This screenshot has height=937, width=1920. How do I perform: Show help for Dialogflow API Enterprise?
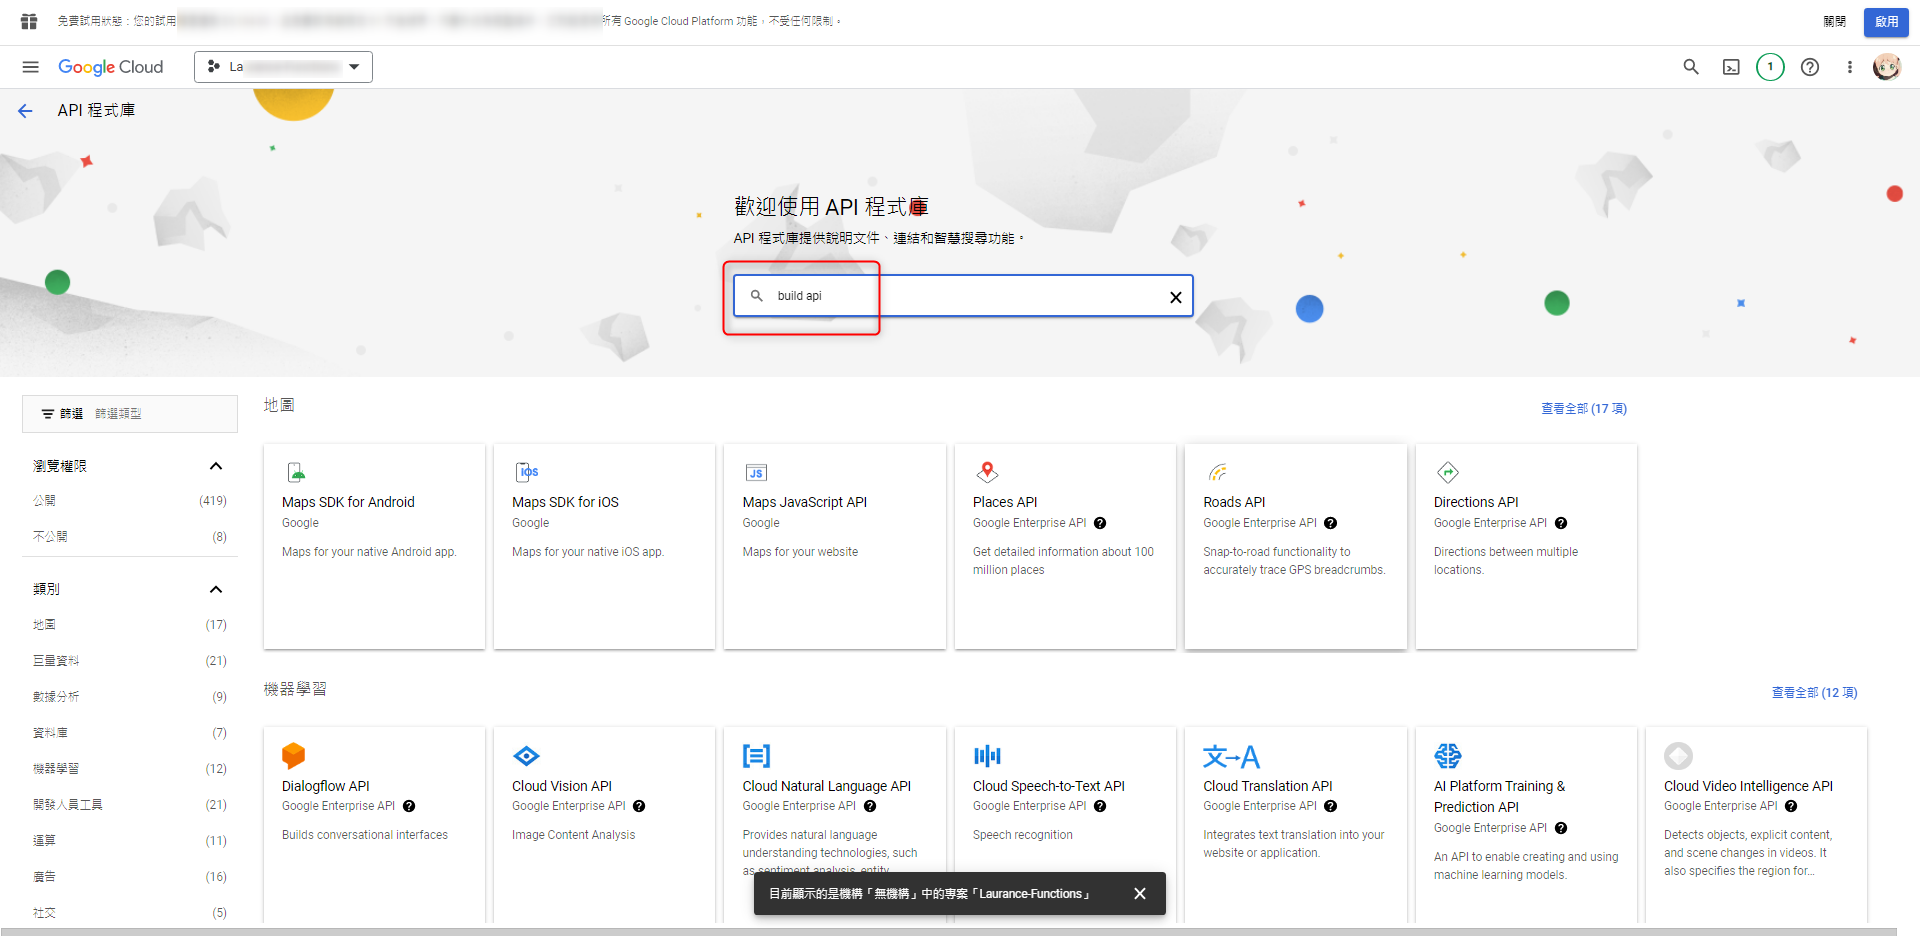[x=409, y=806]
